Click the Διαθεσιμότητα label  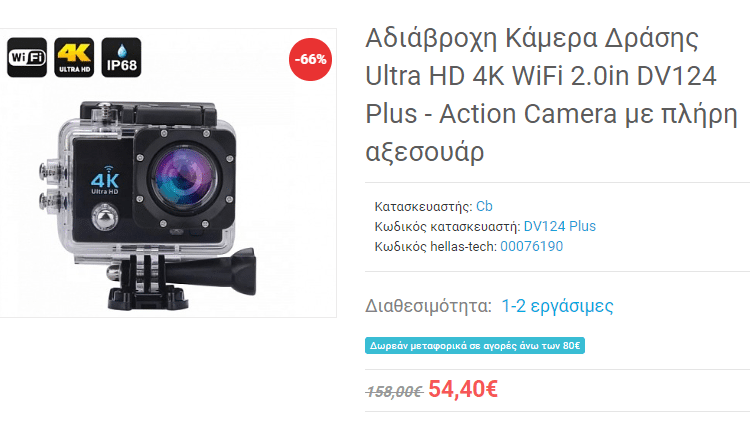click(429, 306)
